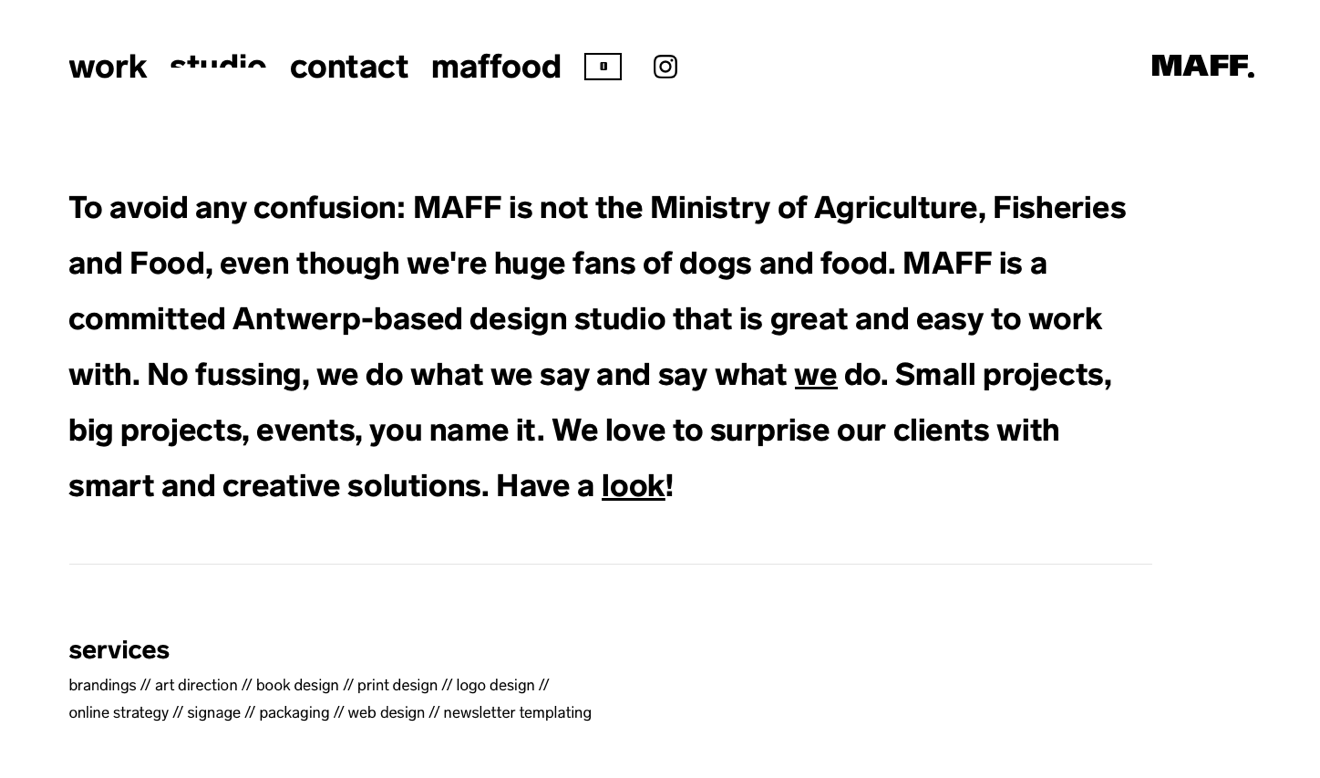Open the contact page
This screenshot has height=778, width=1320.
click(x=349, y=67)
